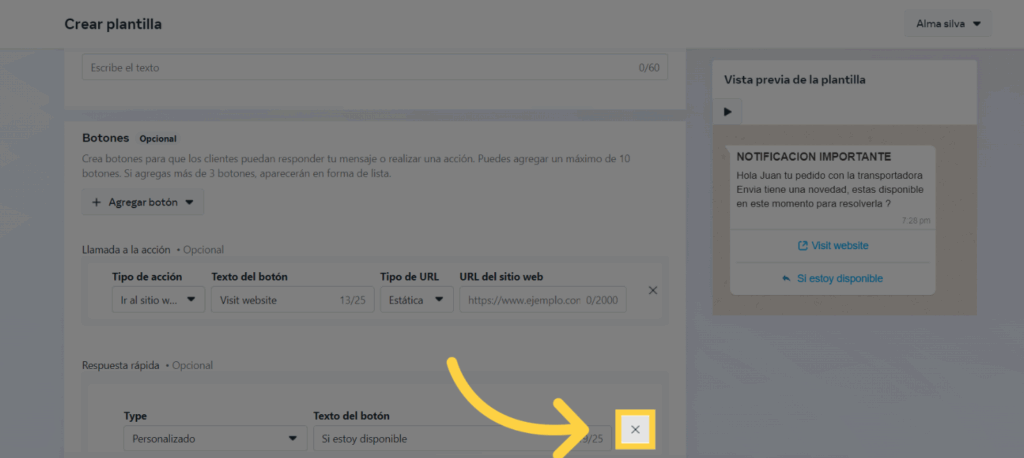1024x458 pixels.
Task: Click the caret arrow on Agregar botón
Action: click(x=189, y=202)
